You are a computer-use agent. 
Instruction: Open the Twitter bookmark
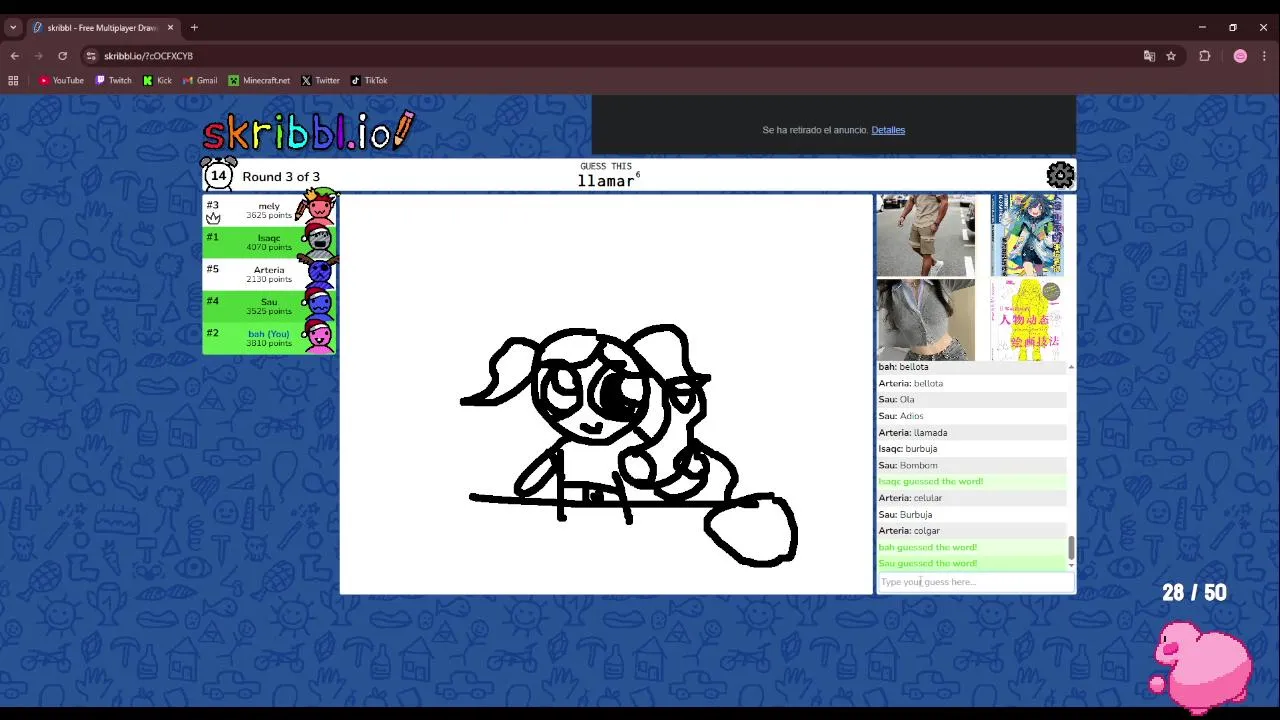point(321,81)
